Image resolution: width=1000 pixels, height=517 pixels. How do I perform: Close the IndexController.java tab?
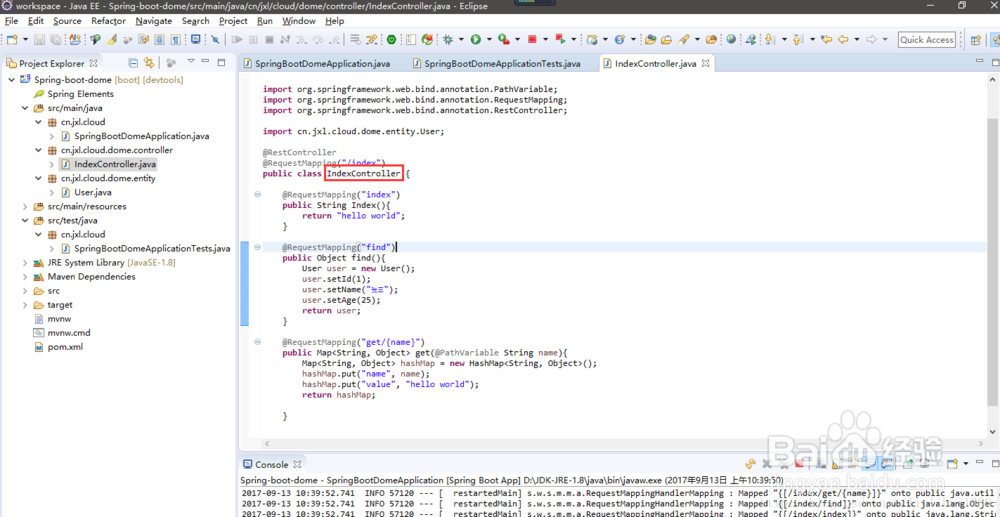pos(705,64)
